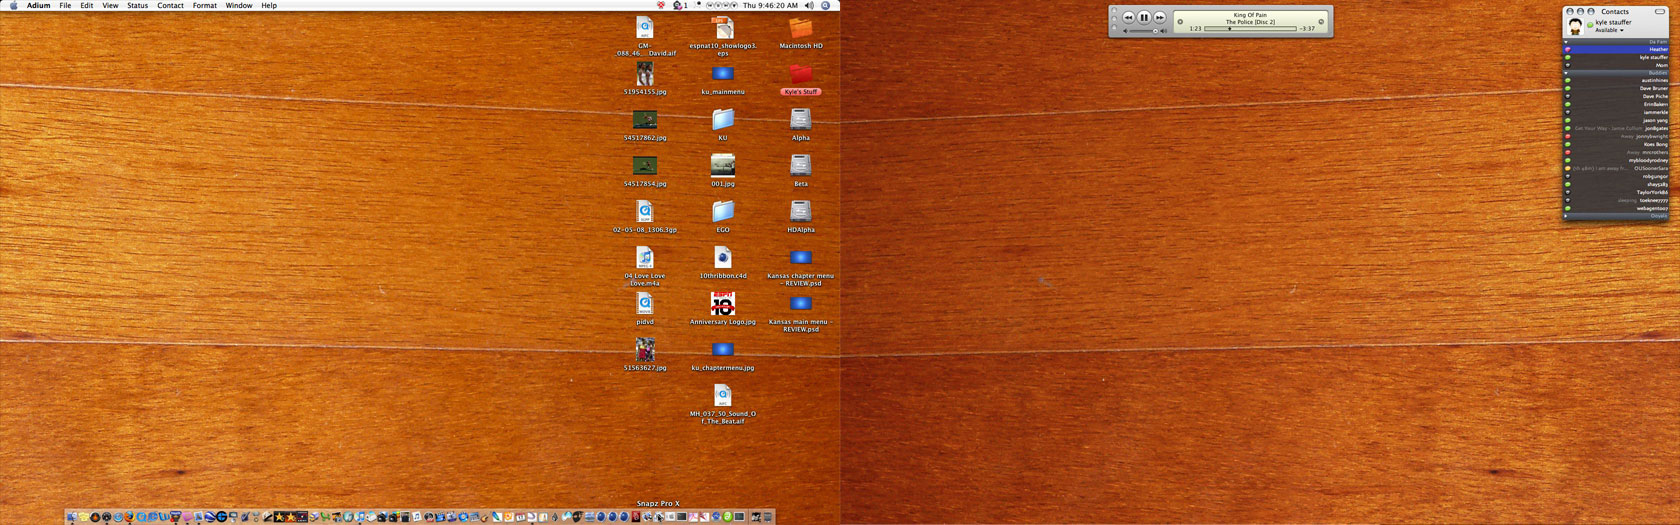The image size is (1680, 525).
Task: Open Available status dropdown in Contacts
Action: click(x=1609, y=30)
